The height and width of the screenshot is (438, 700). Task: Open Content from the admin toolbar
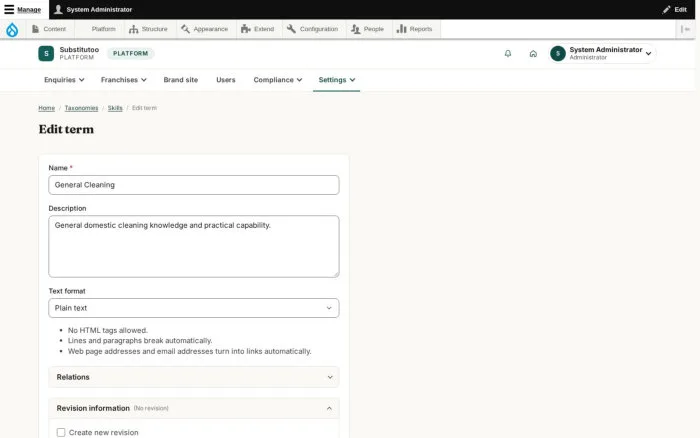[49, 29]
